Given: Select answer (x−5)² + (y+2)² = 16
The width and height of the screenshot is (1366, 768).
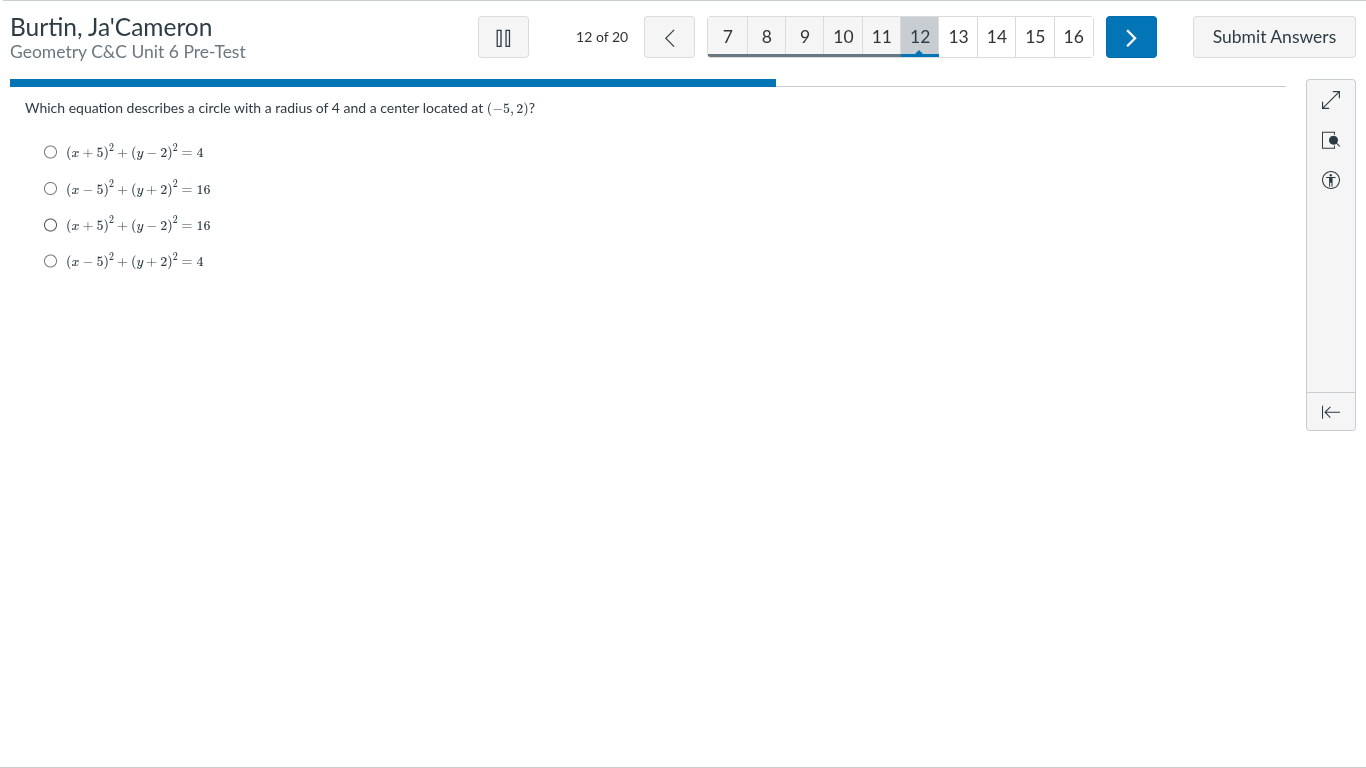Looking at the screenshot, I should coord(51,189).
